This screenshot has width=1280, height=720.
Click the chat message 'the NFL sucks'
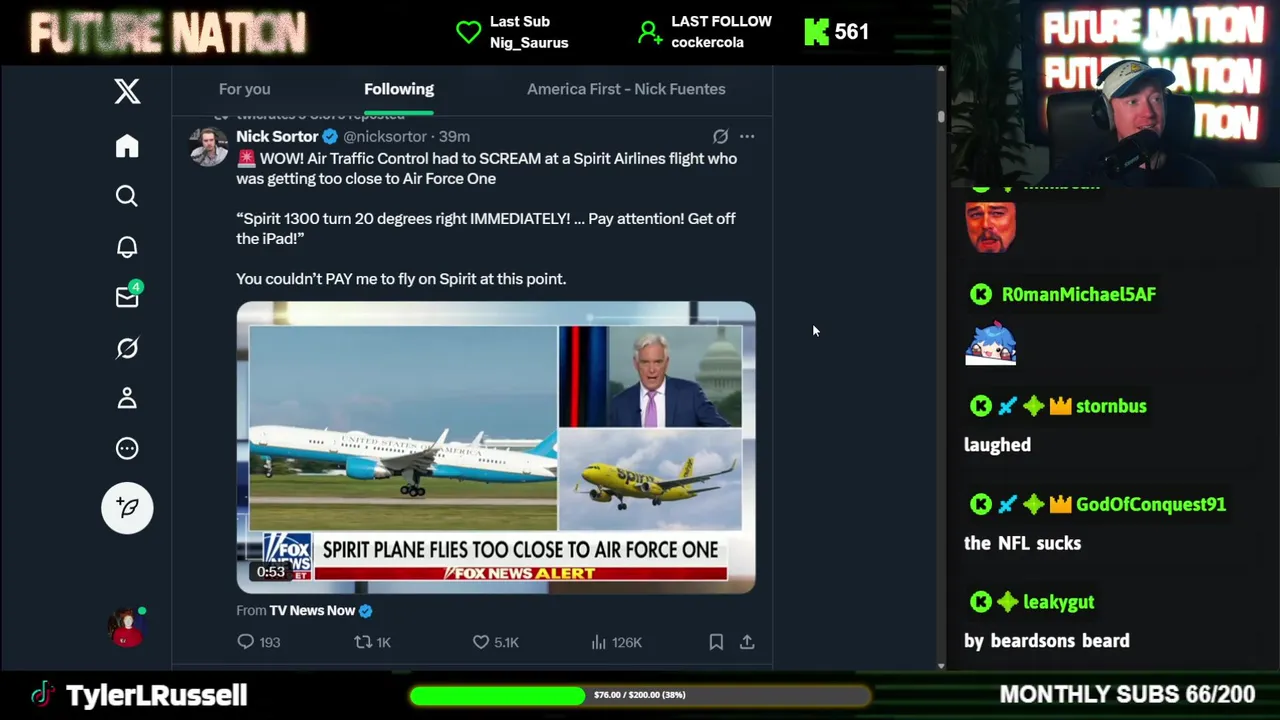click(1022, 543)
